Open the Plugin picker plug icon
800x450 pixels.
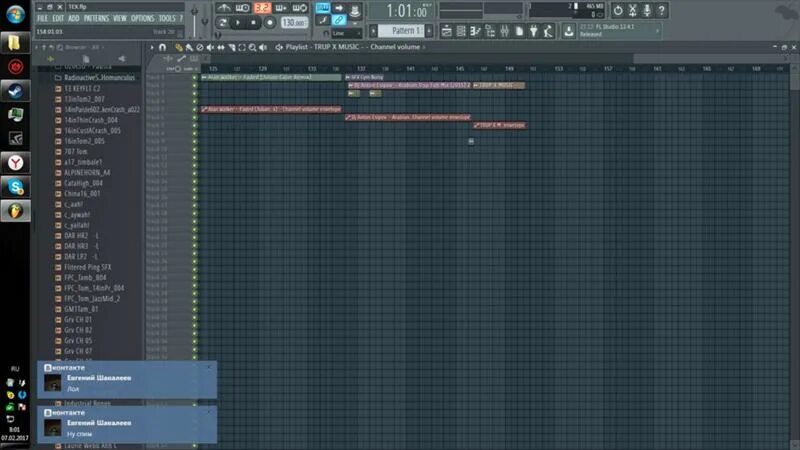(x=534, y=31)
